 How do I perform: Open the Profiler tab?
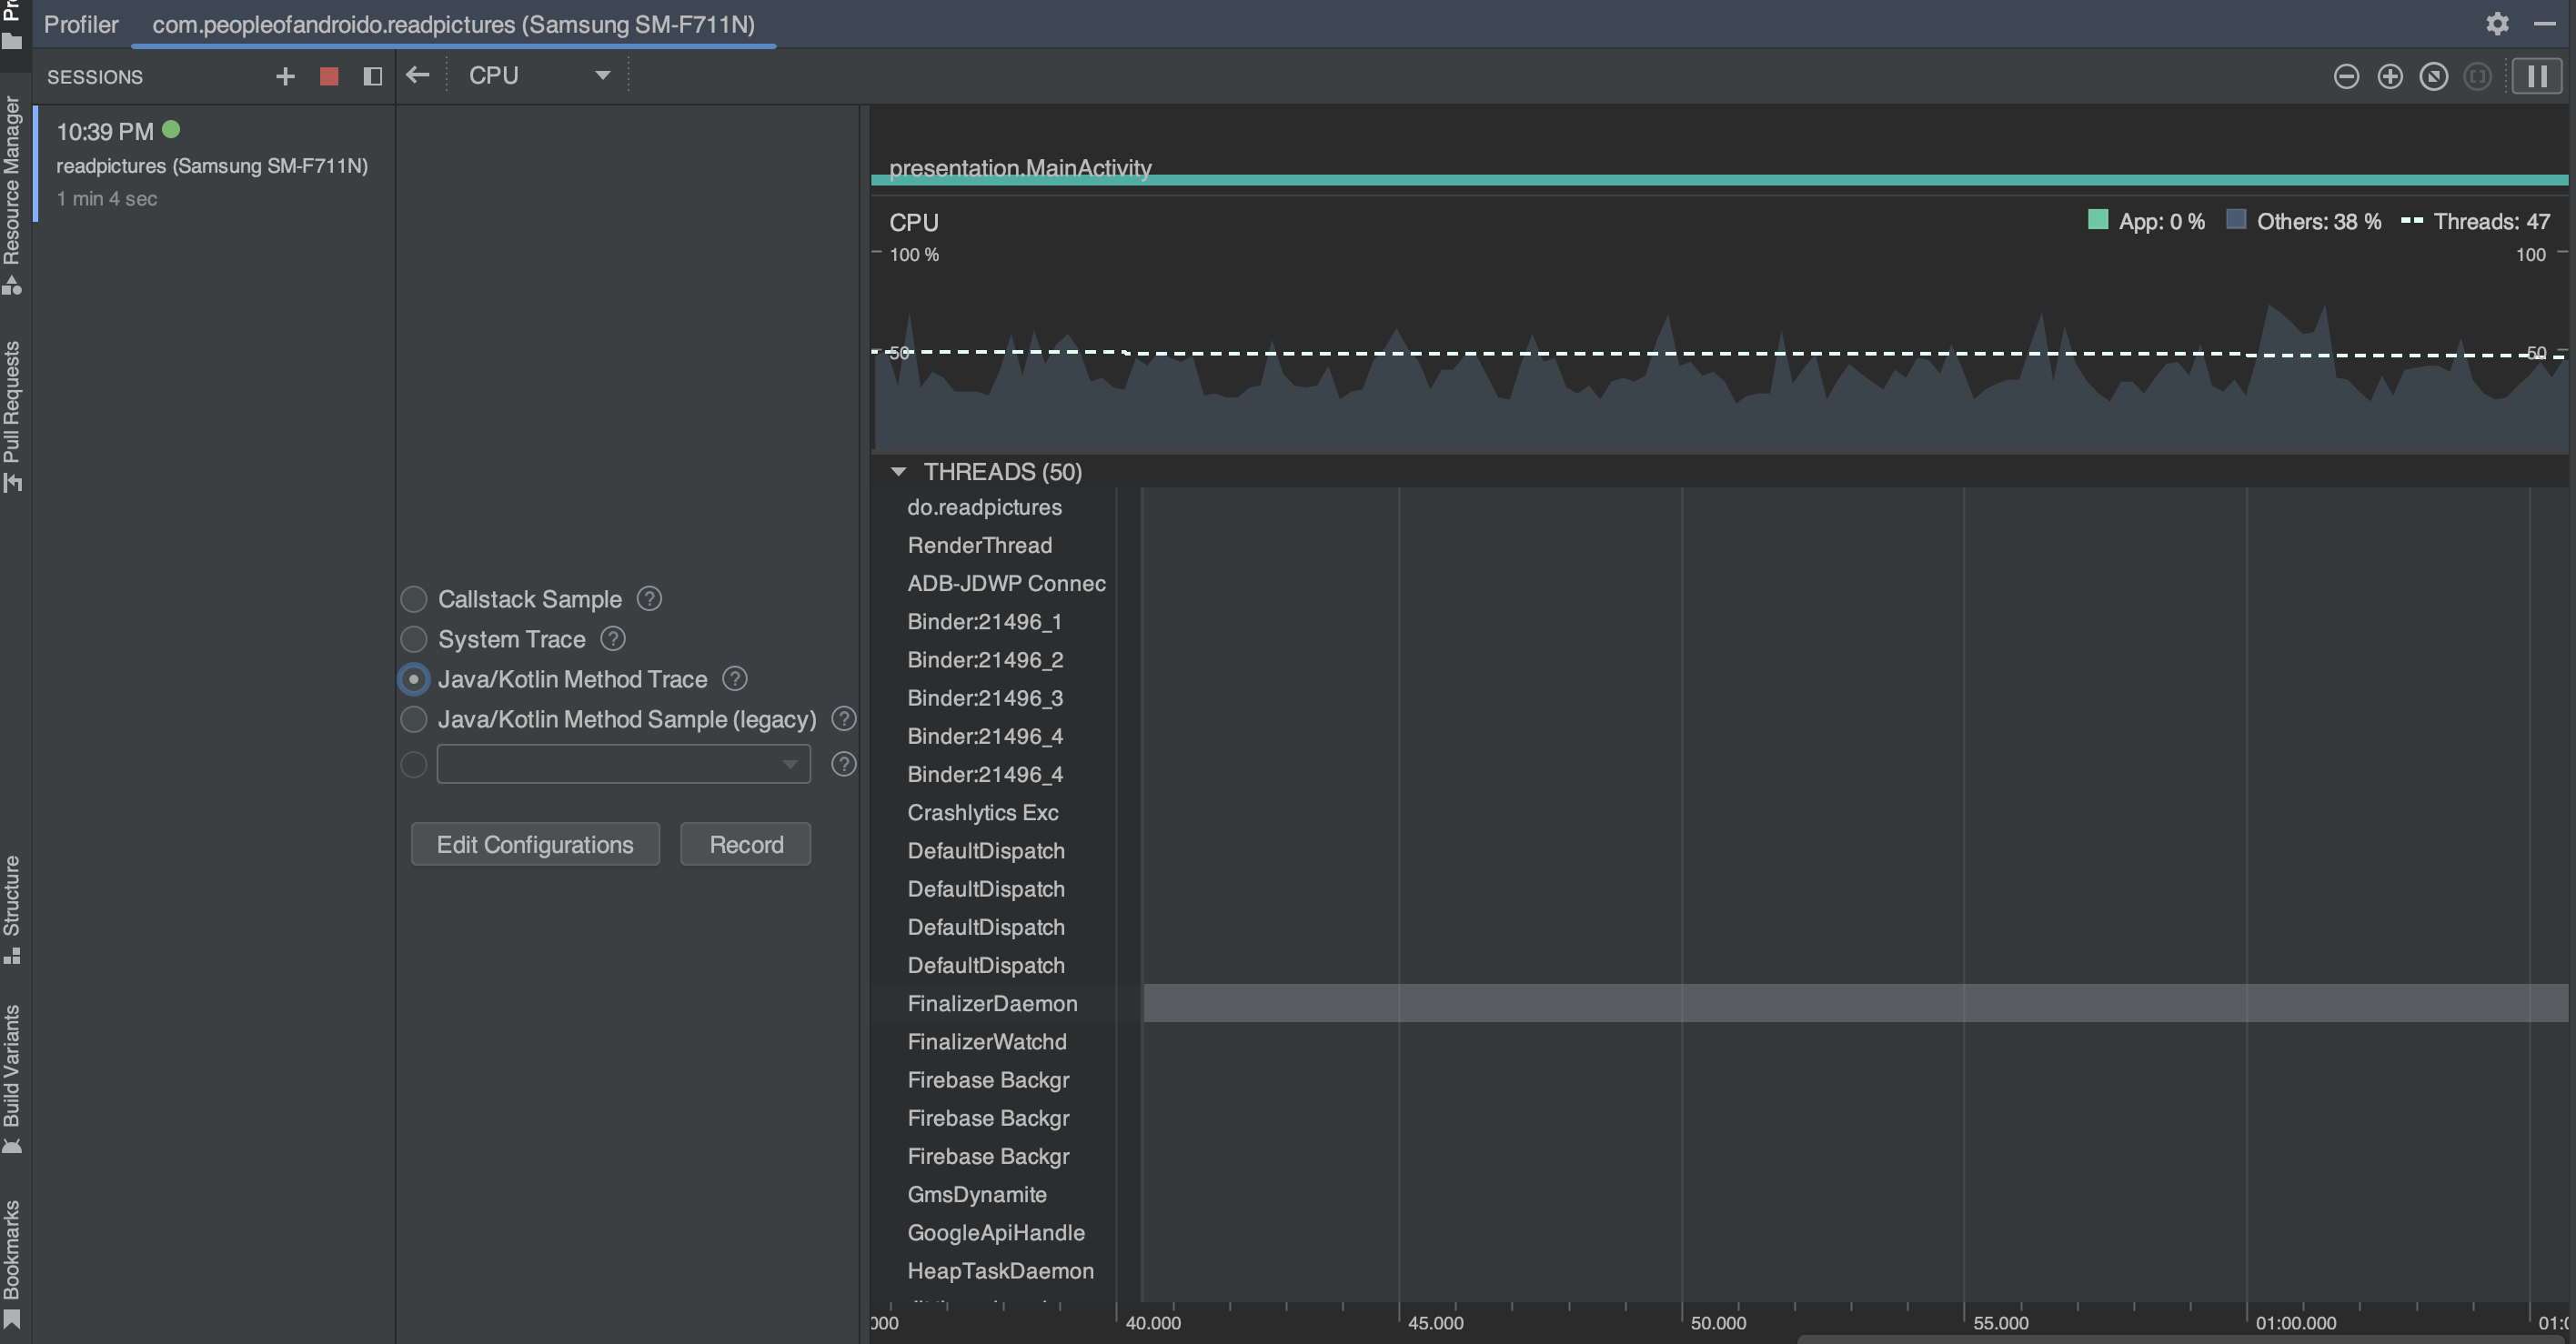(81, 24)
